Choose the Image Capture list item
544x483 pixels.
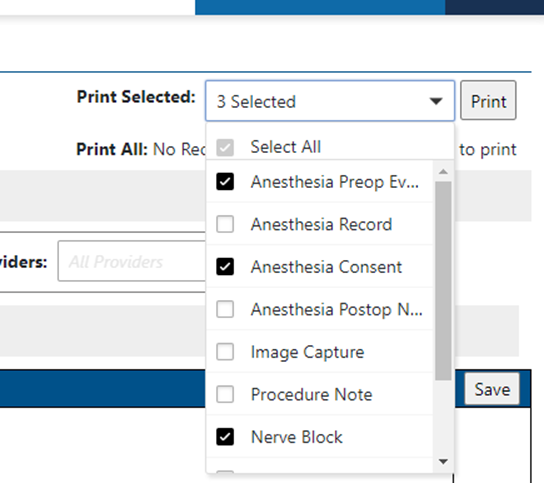tap(320, 351)
